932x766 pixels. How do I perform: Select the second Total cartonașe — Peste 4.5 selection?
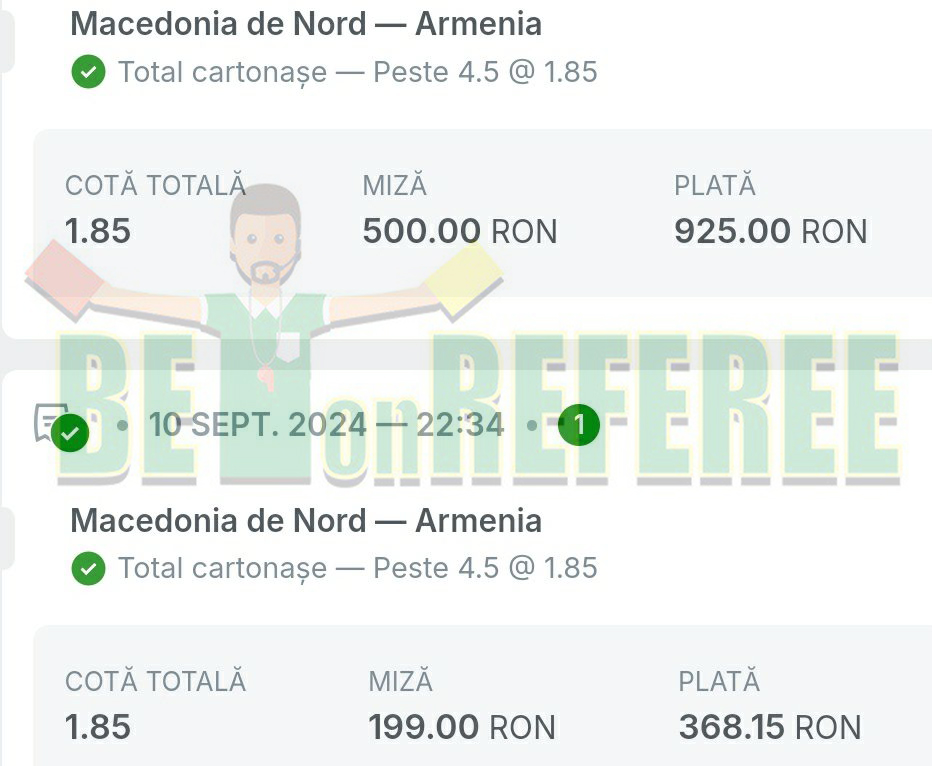point(357,569)
